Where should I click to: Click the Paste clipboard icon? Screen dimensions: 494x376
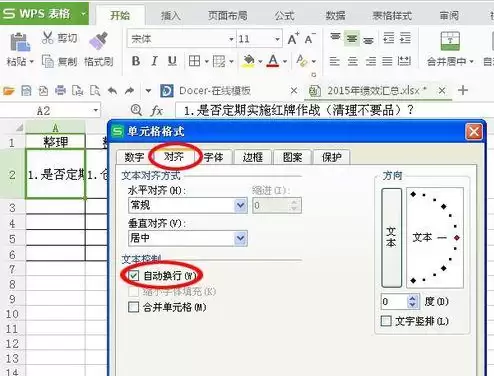coord(20,43)
